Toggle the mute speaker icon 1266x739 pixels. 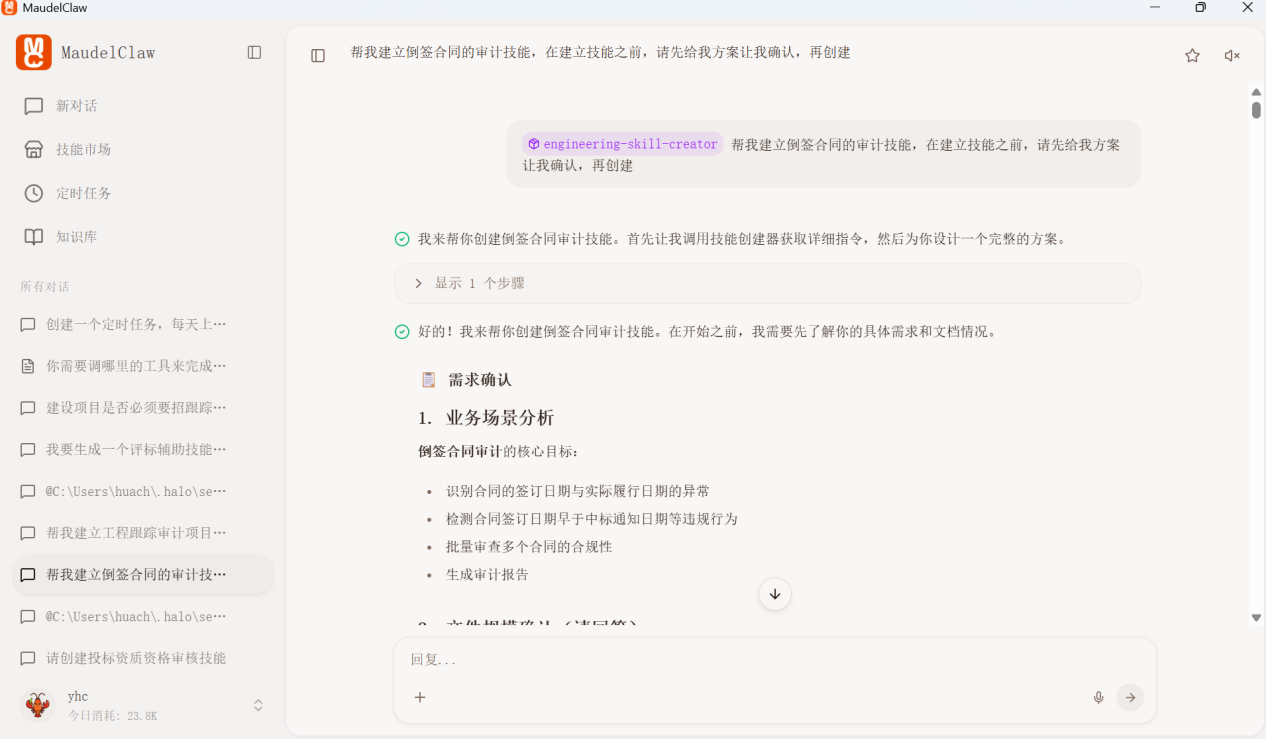[x=1232, y=56]
